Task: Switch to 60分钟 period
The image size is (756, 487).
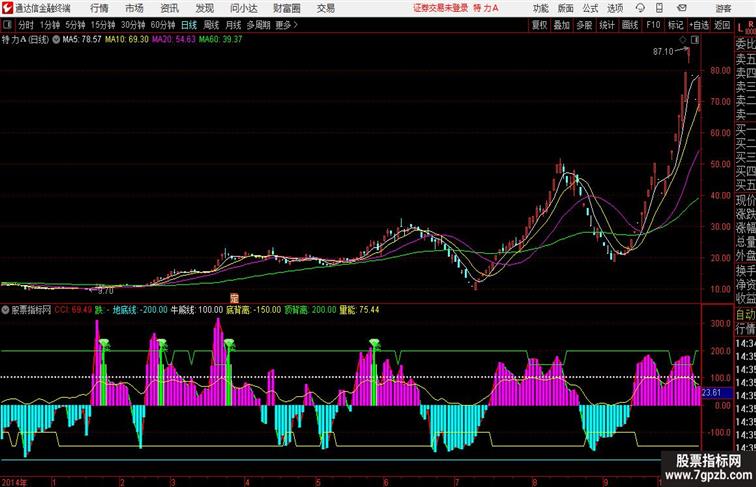Action: (x=162, y=25)
